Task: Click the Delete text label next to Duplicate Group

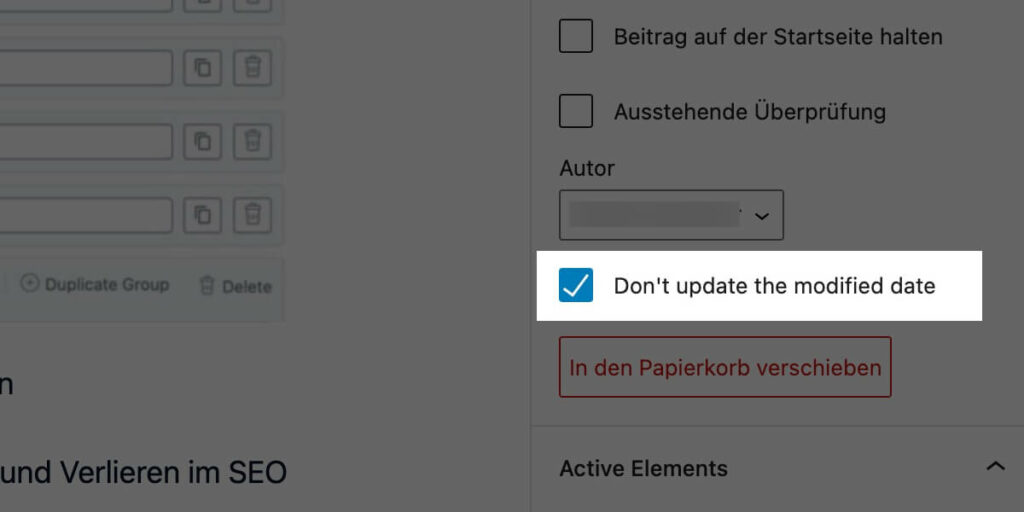Action: [x=247, y=287]
